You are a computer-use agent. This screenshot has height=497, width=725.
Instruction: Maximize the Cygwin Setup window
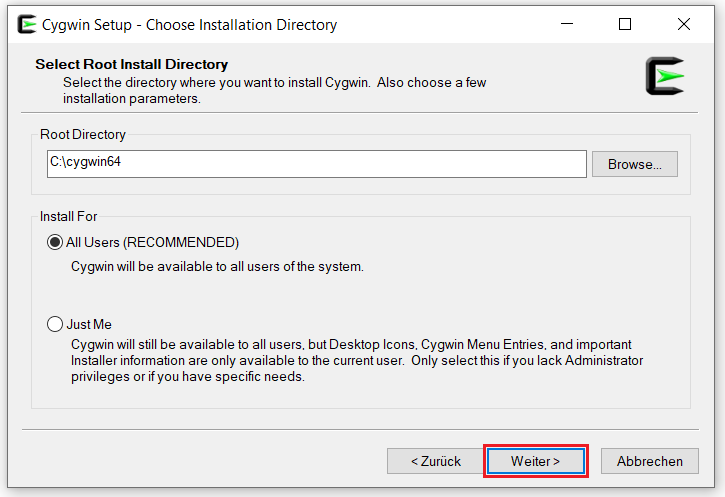click(x=625, y=24)
